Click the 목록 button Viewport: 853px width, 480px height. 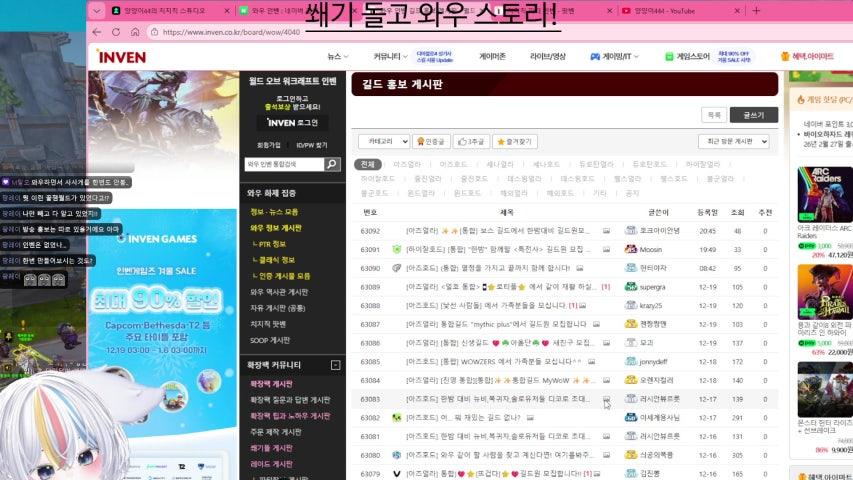click(x=714, y=115)
